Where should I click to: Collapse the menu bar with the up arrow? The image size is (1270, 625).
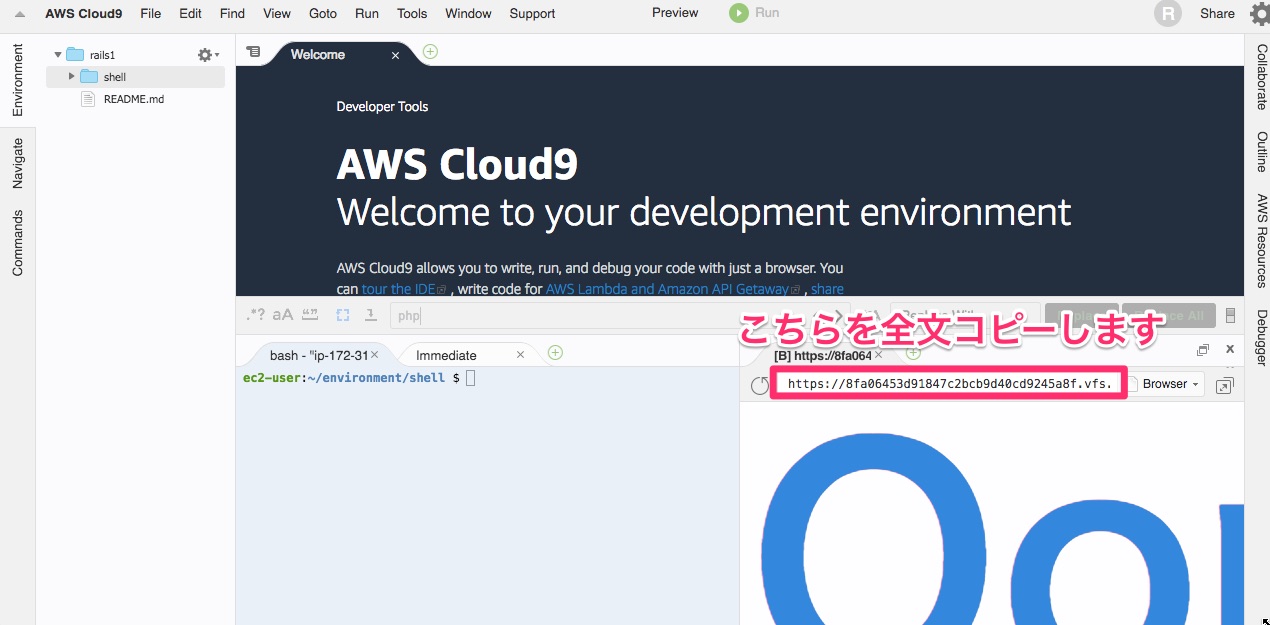coord(19,14)
